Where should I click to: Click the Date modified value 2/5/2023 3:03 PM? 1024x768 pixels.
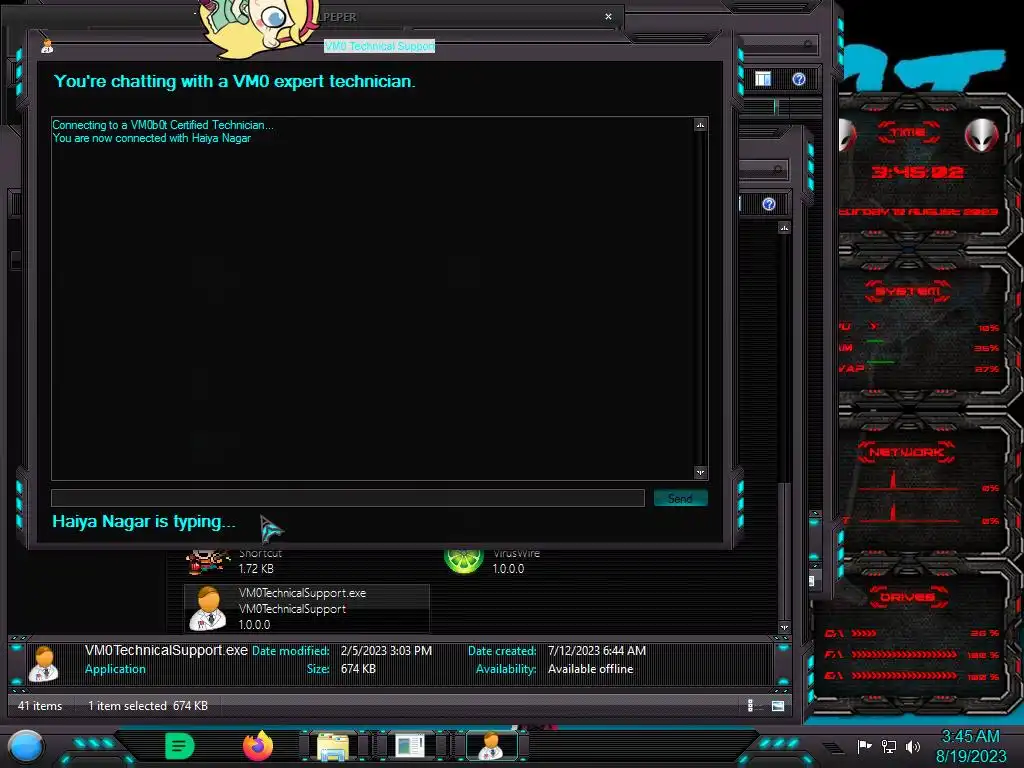click(x=386, y=651)
